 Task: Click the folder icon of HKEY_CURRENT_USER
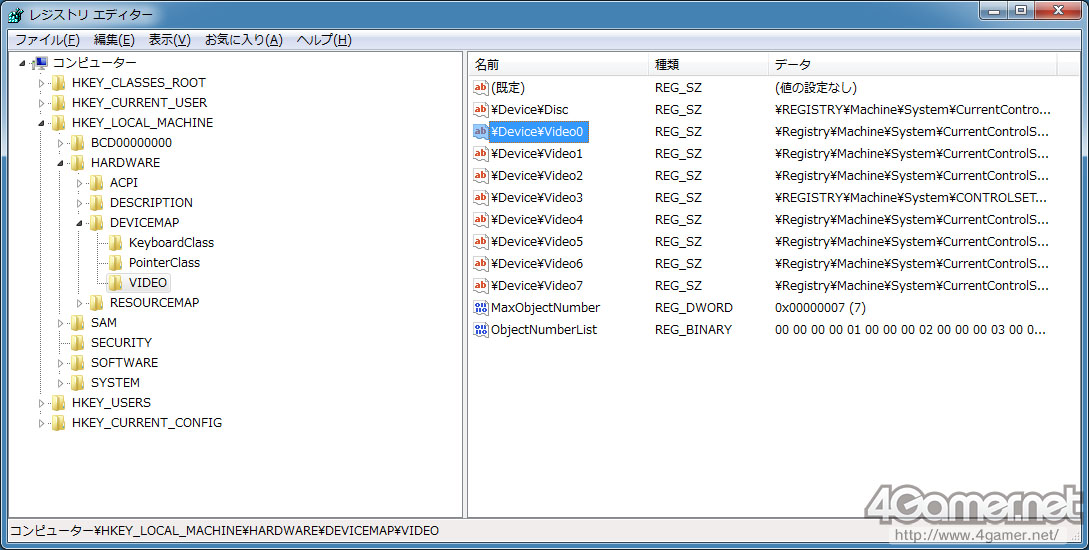point(59,103)
